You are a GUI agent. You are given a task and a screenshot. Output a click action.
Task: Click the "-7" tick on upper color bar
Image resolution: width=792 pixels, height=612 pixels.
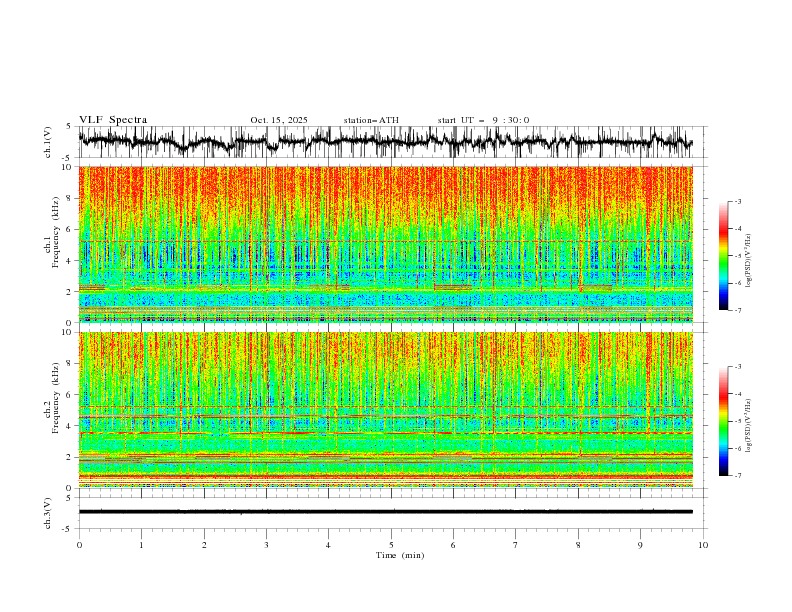(x=737, y=310)
